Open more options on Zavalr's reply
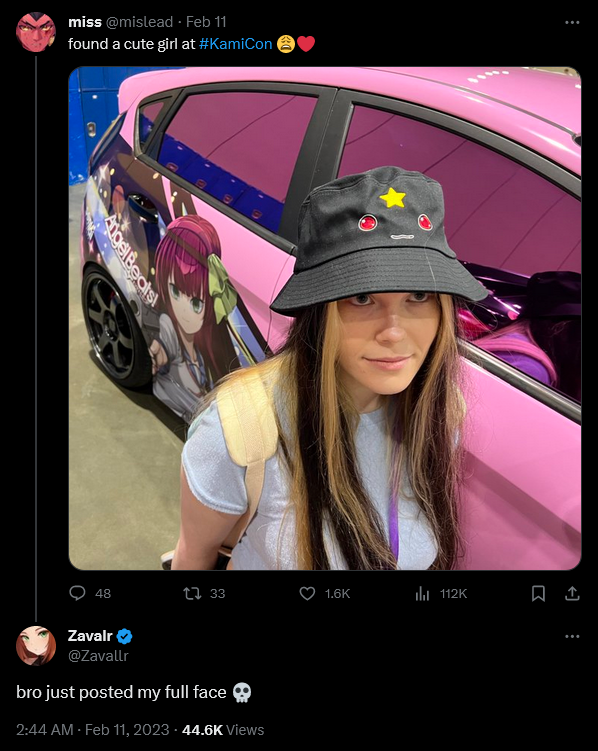This screenshot has width=598, height=751. point(572,637)
